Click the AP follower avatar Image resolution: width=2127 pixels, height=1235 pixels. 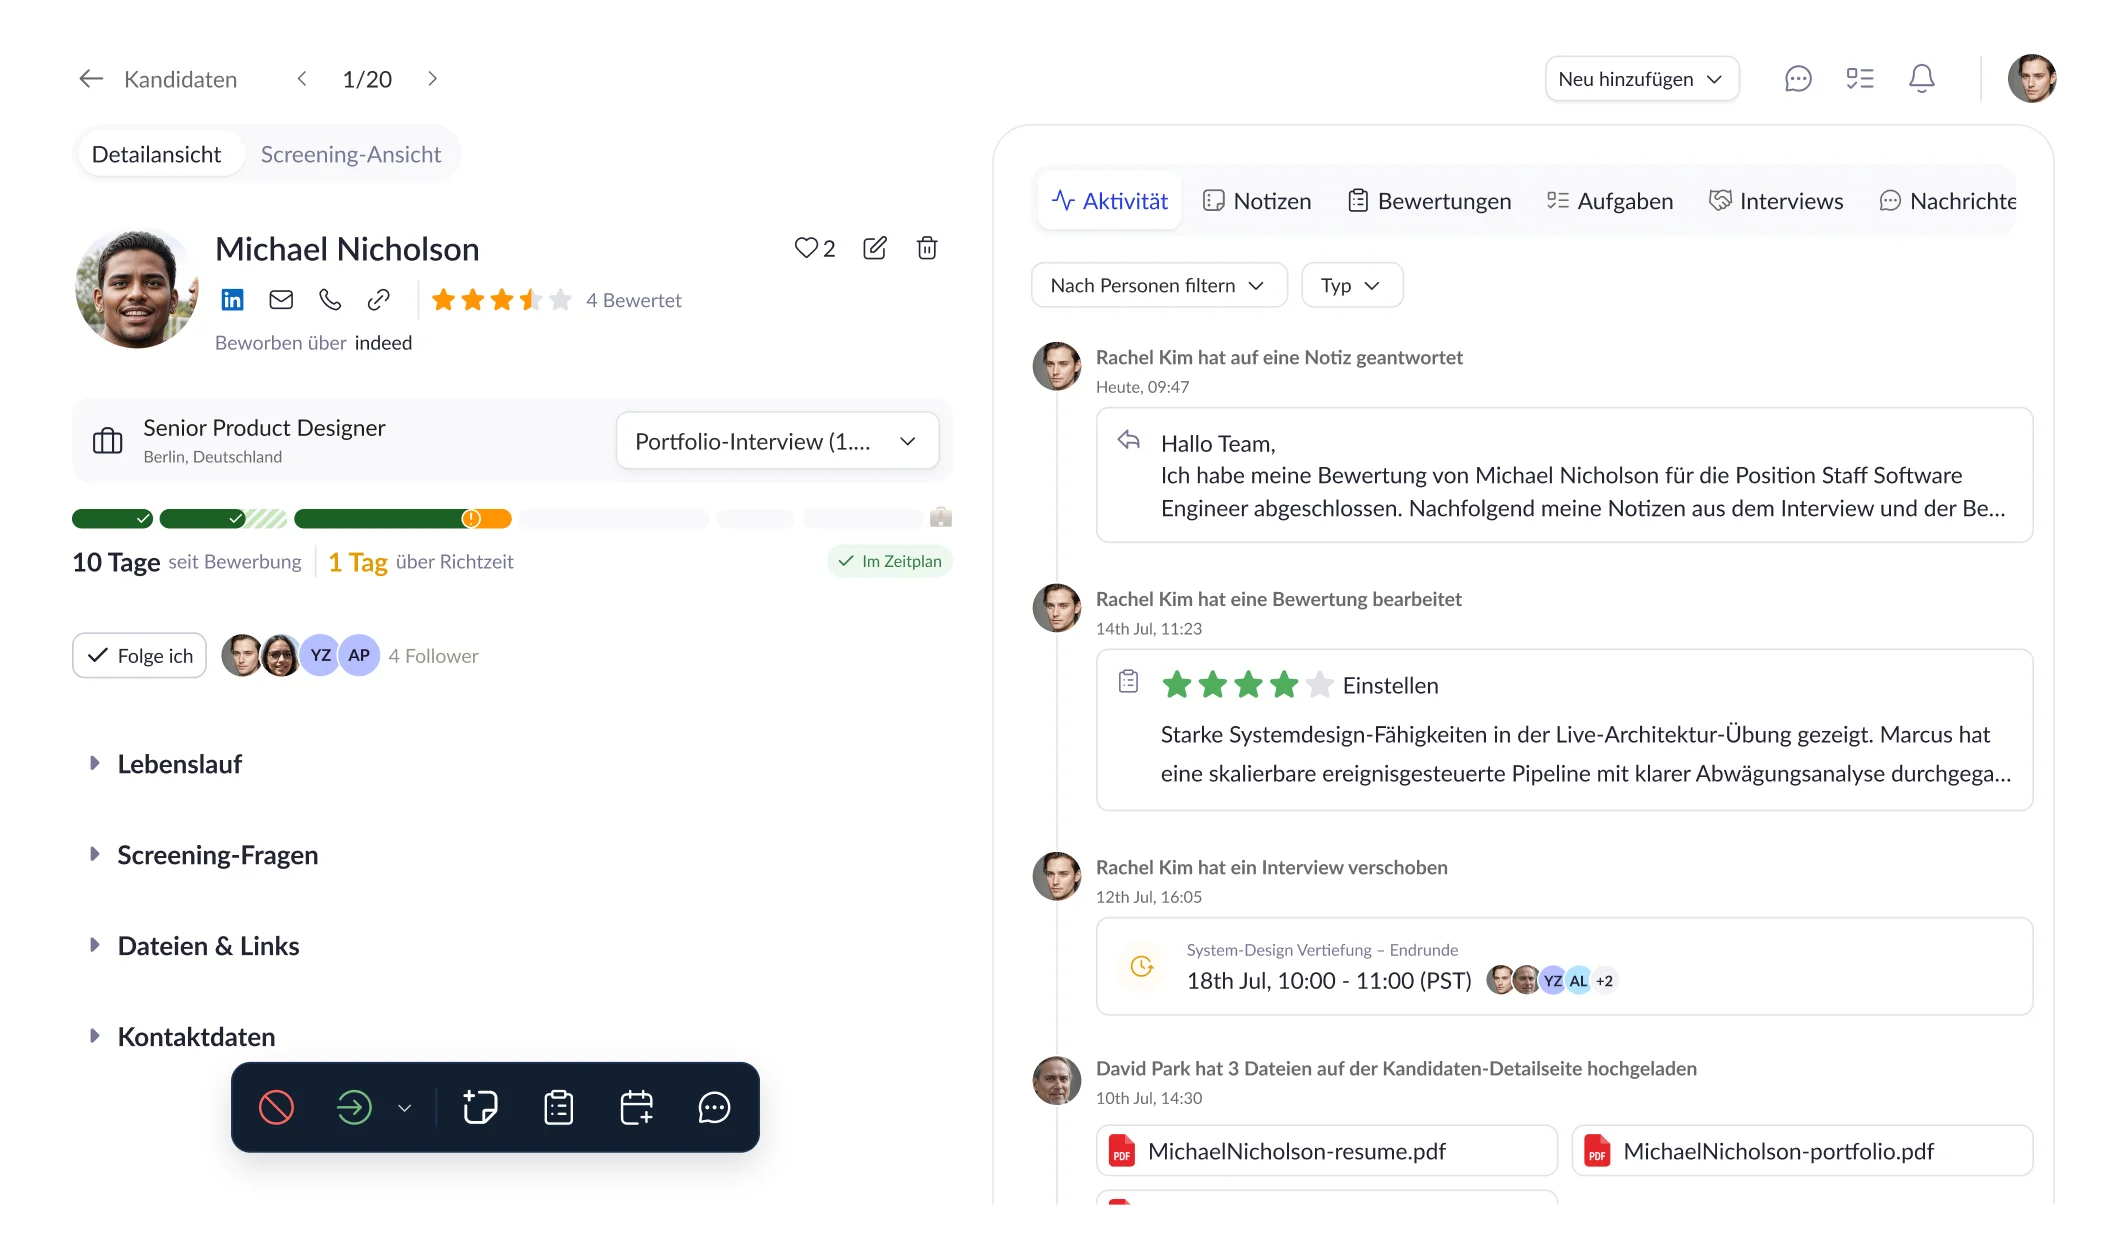[359, 656]
